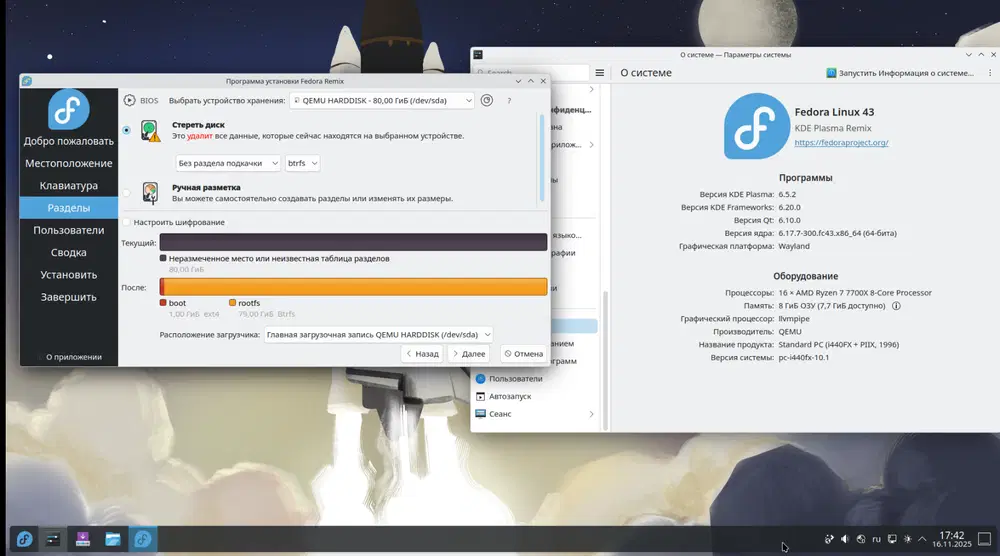The image size is (1000, 556).
Task: Click the display configuration tray icon
Action: point(892,539)
